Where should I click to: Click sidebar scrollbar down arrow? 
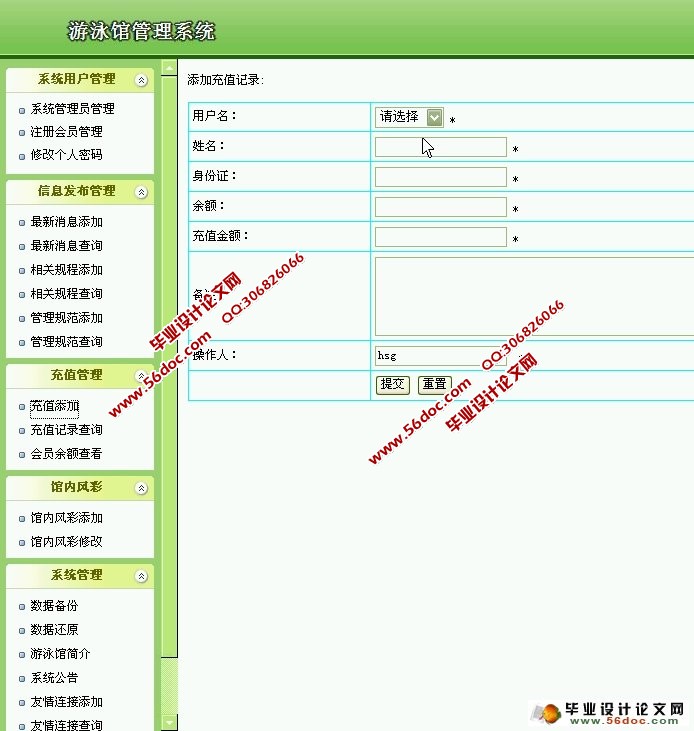[169, 723]
